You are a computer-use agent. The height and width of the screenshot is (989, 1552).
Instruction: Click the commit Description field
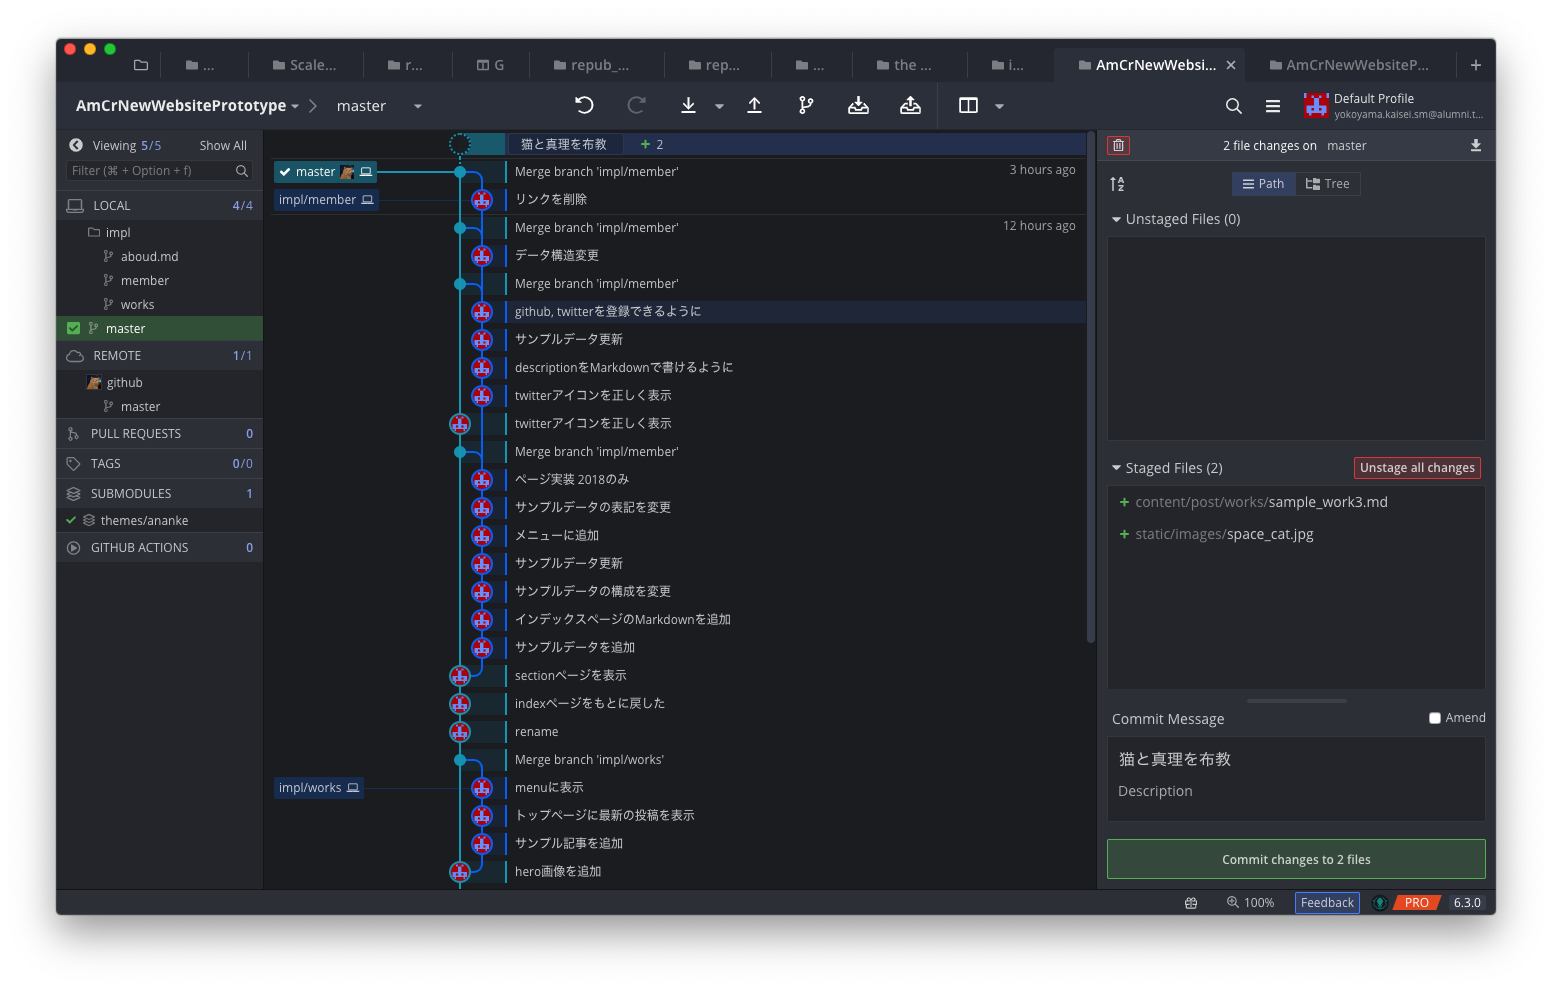pos(1296,791)
